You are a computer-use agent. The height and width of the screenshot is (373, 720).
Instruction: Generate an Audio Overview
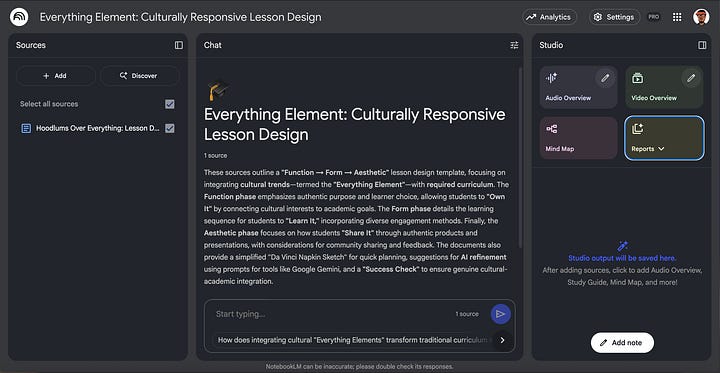tap(579, 87)
